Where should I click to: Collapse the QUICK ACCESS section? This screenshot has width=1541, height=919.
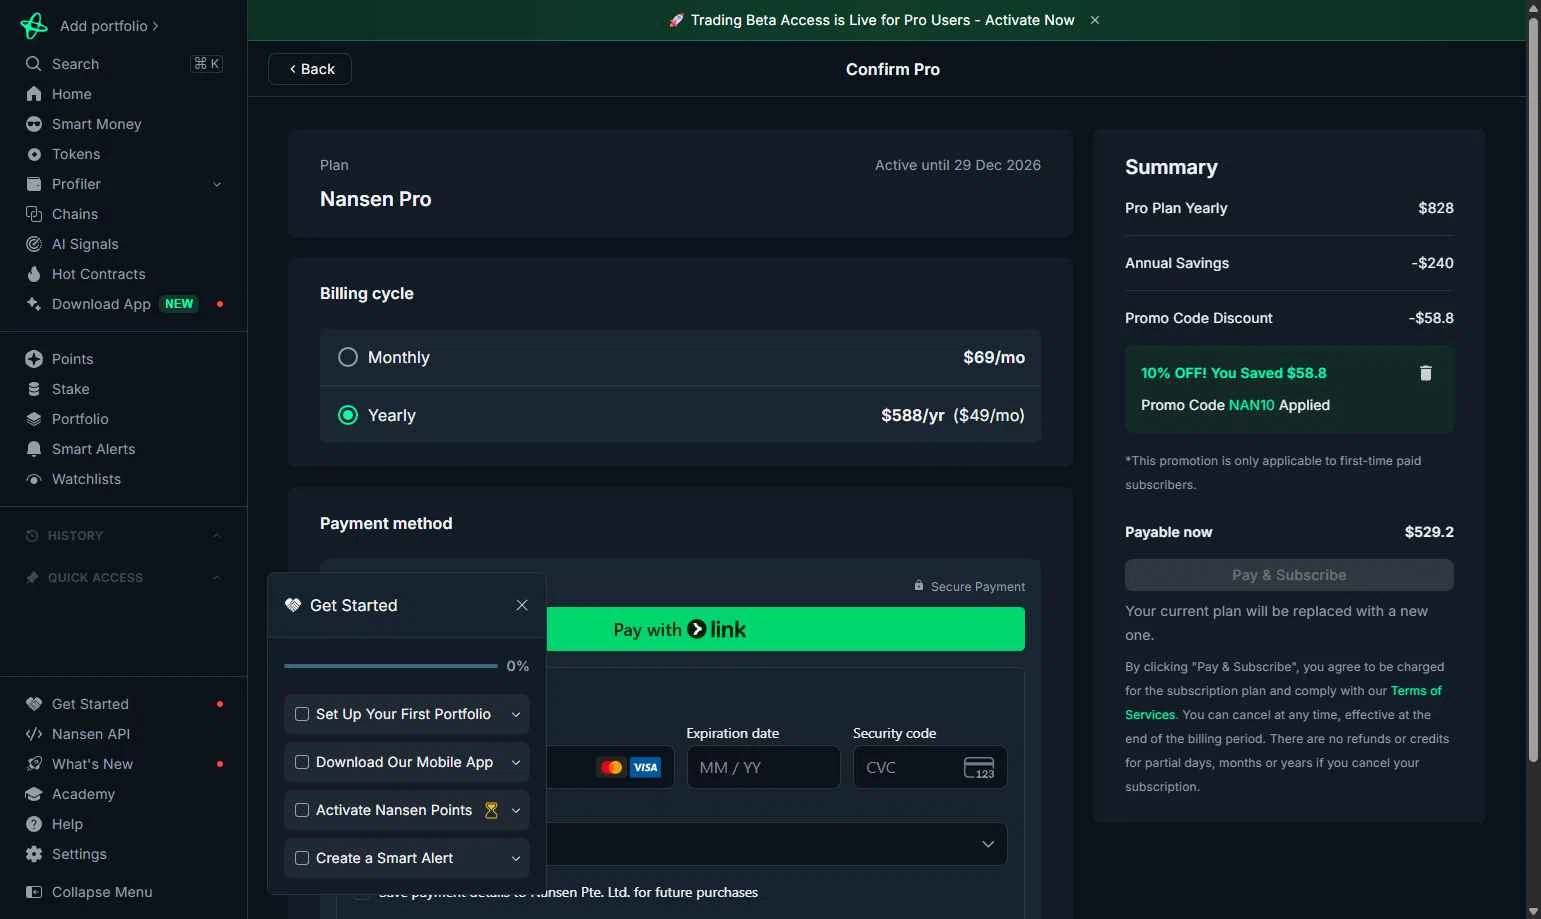click(x=217, y=578)
